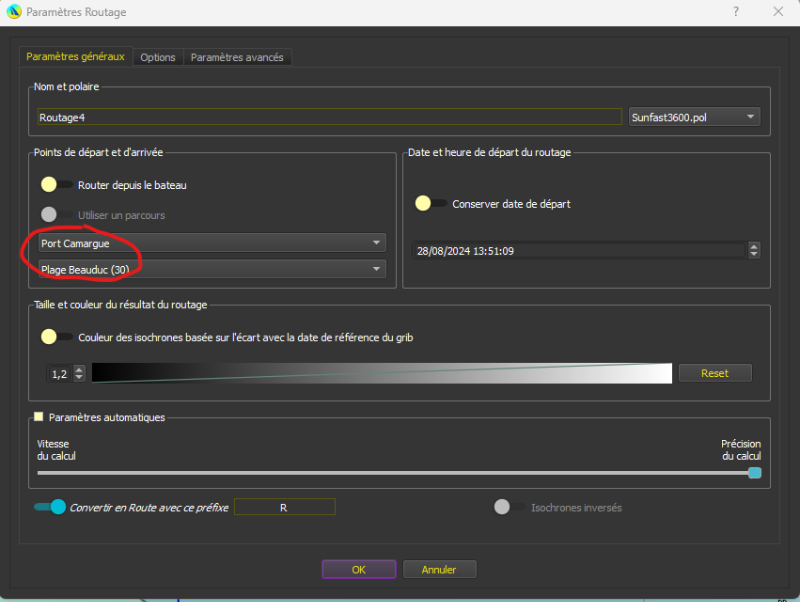Screen dimensions: 800x602
Task: Check the Paramètres automatiques checkbox
Action: pos(39,417)
